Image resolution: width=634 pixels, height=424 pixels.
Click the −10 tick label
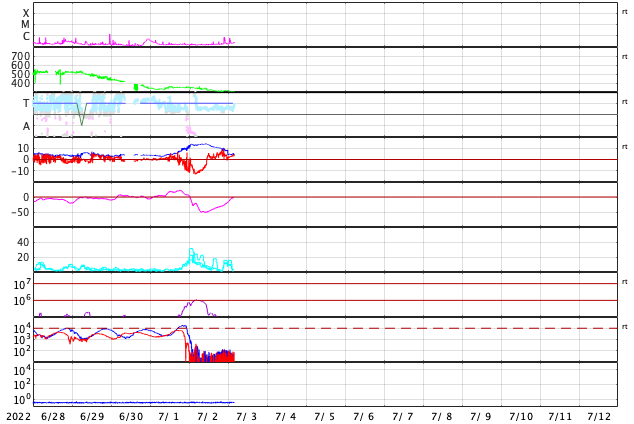click(20, 171)
